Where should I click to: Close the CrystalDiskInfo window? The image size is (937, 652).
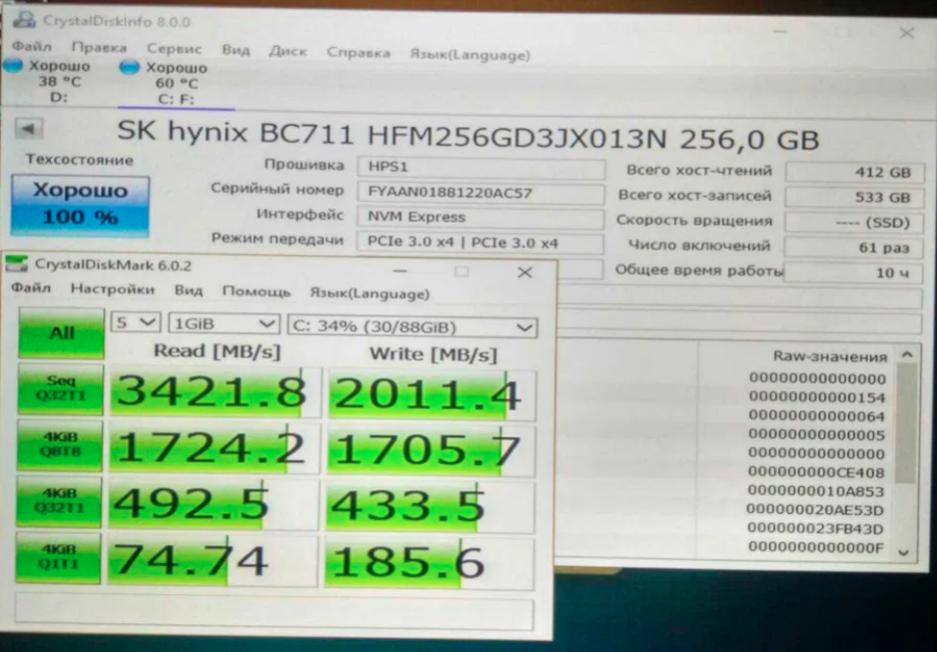point(907,33)
